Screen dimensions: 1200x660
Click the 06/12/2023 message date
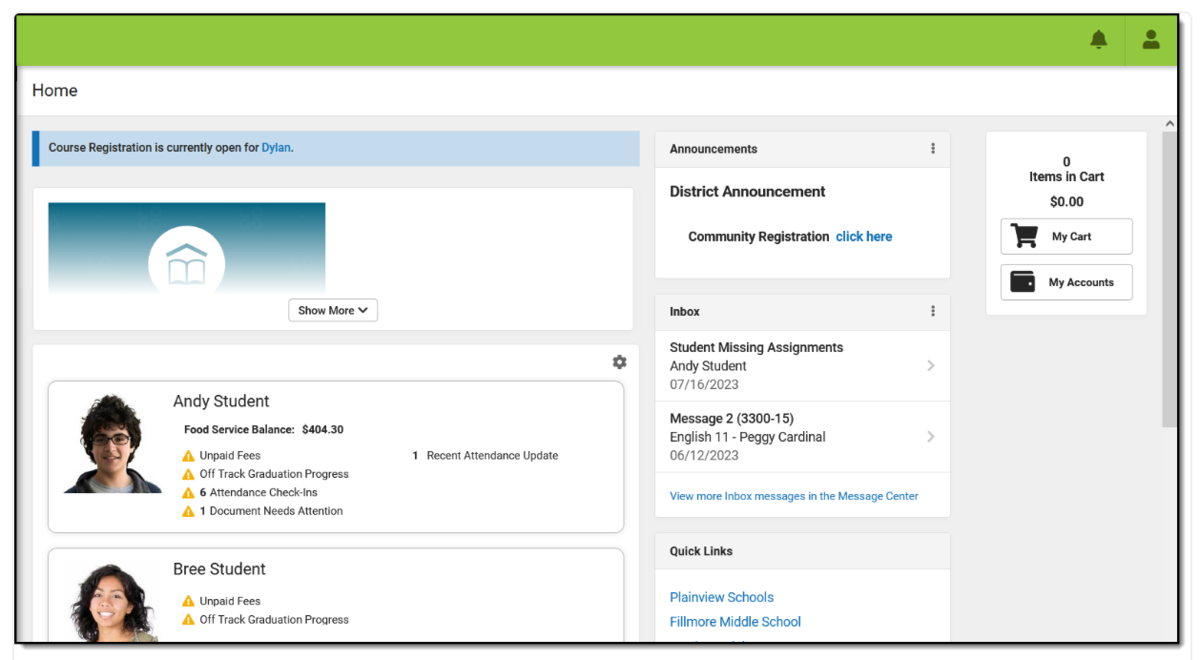point(704,455)
